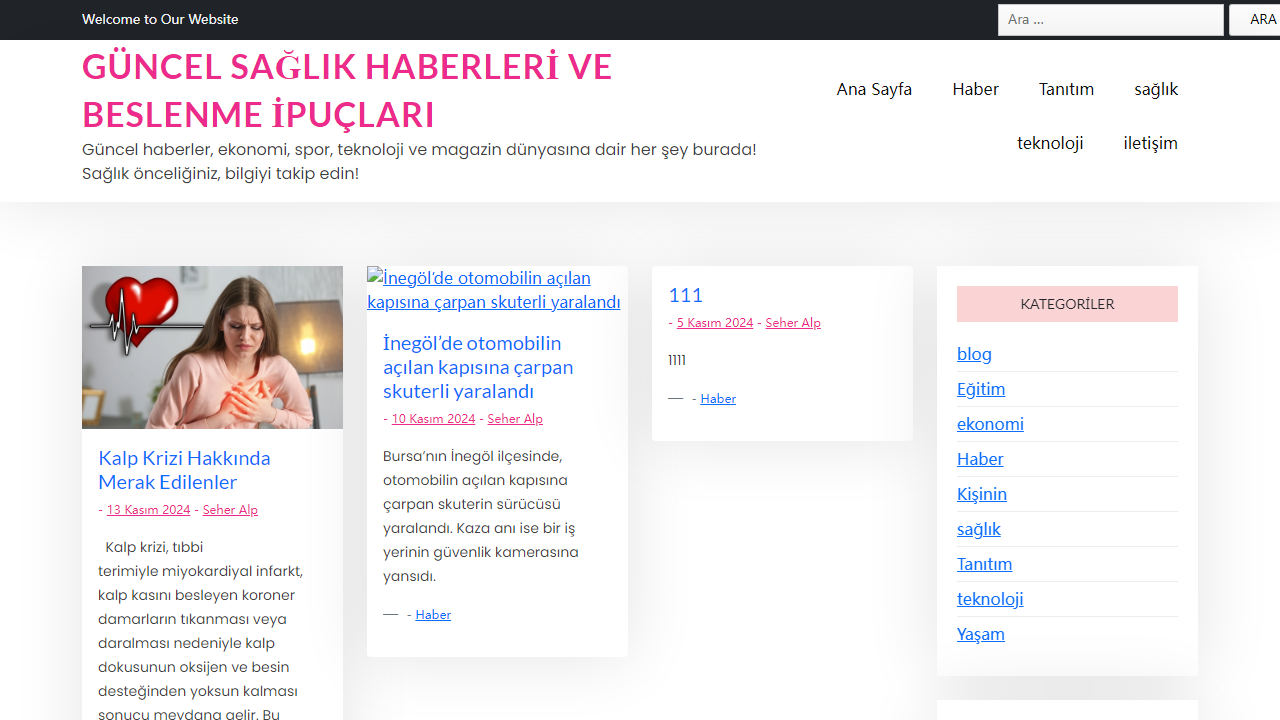Open the teknoloji navigation link

click(1050, 143)
